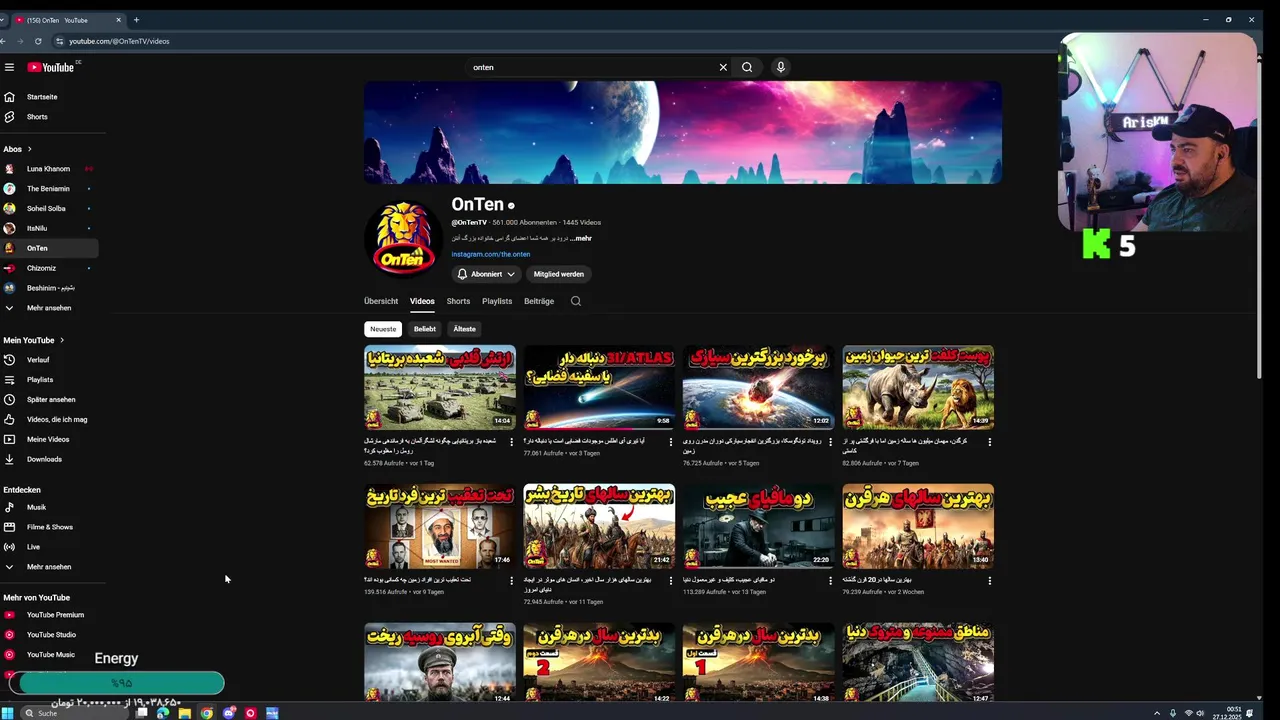Open Luna Khanom subscription

[x=49, y=169]
